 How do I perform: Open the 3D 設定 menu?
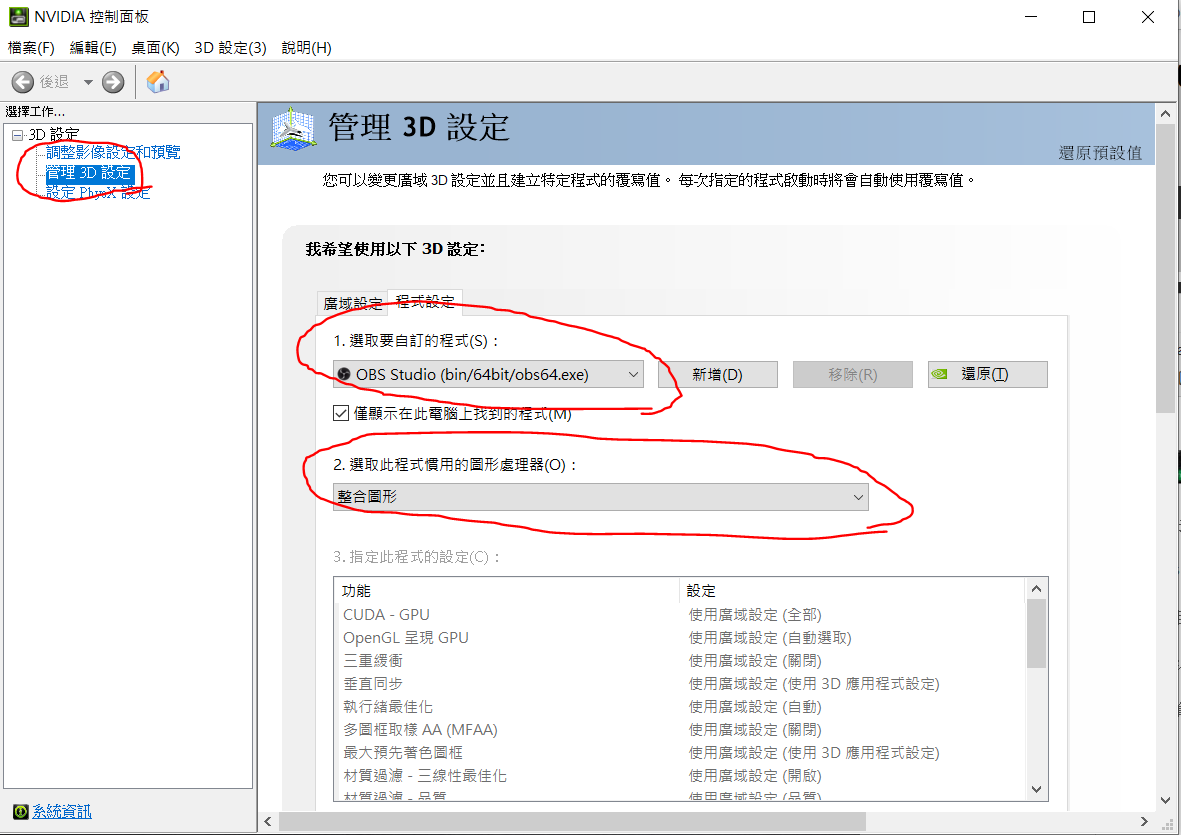click(230, 48)
